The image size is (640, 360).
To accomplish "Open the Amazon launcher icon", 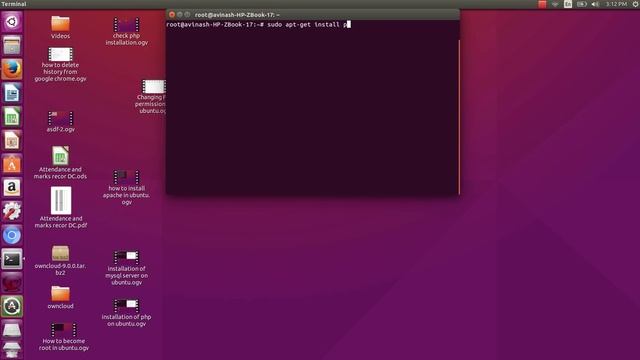I will coord(12,187).
